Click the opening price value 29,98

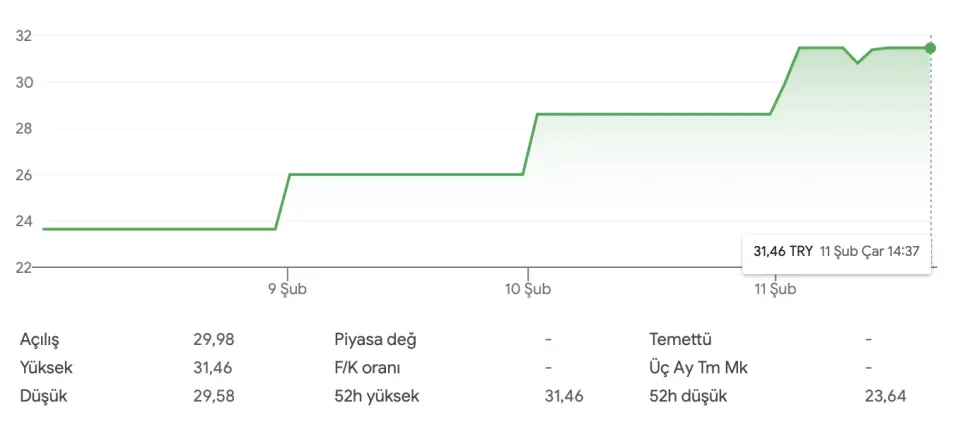(214, 339)
